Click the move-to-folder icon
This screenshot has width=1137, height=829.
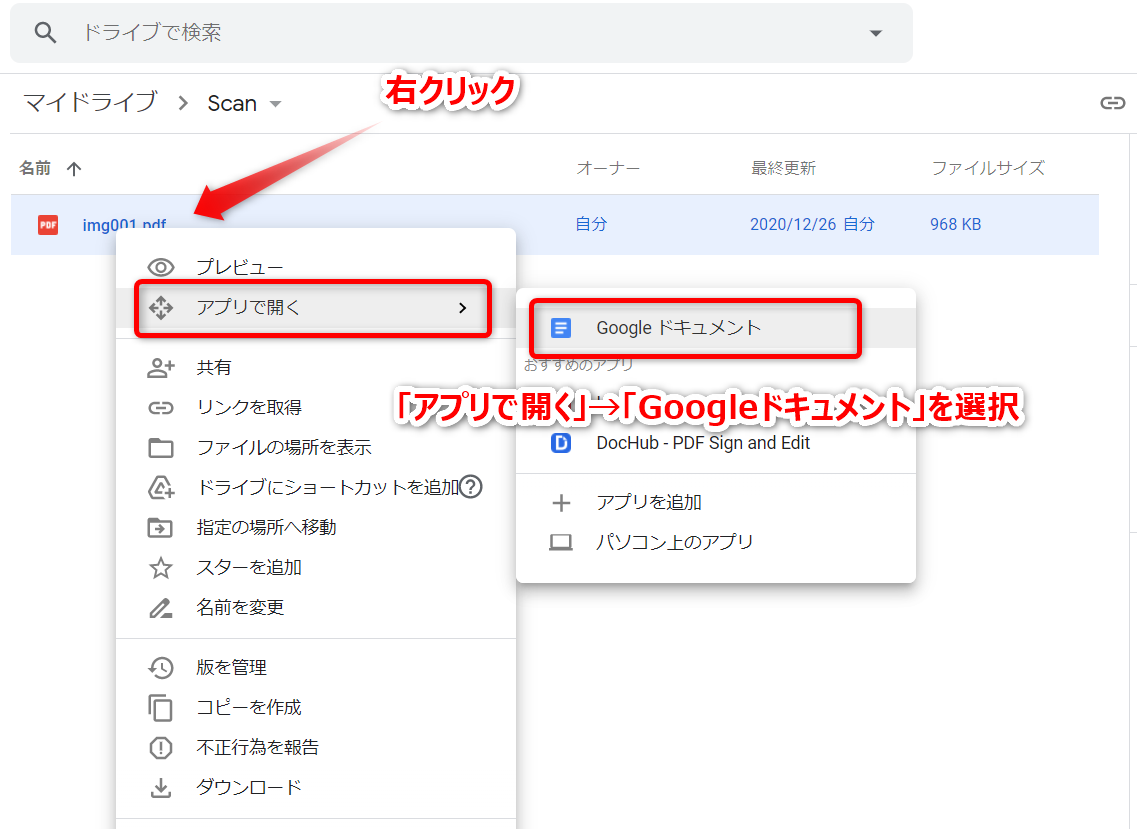(x=160, y=527)
